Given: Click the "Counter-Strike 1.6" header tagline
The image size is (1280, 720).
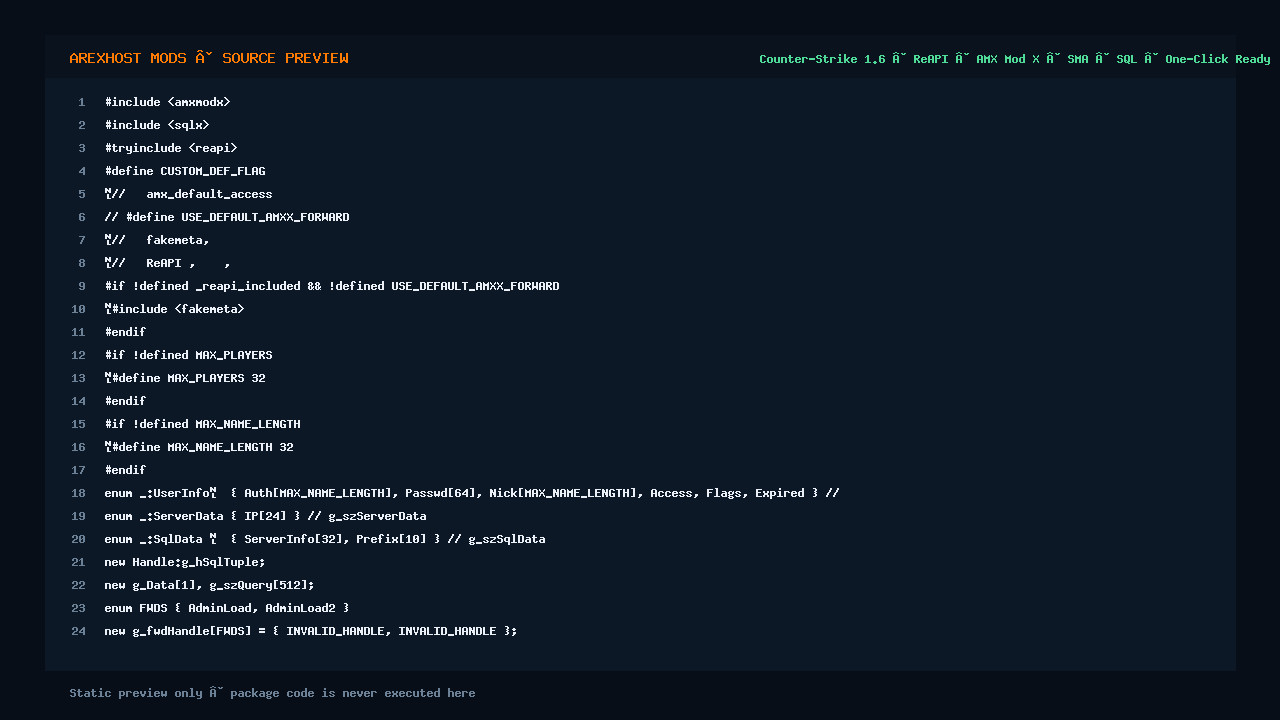Looking at the screenshot, I should tap(1015, 59).
